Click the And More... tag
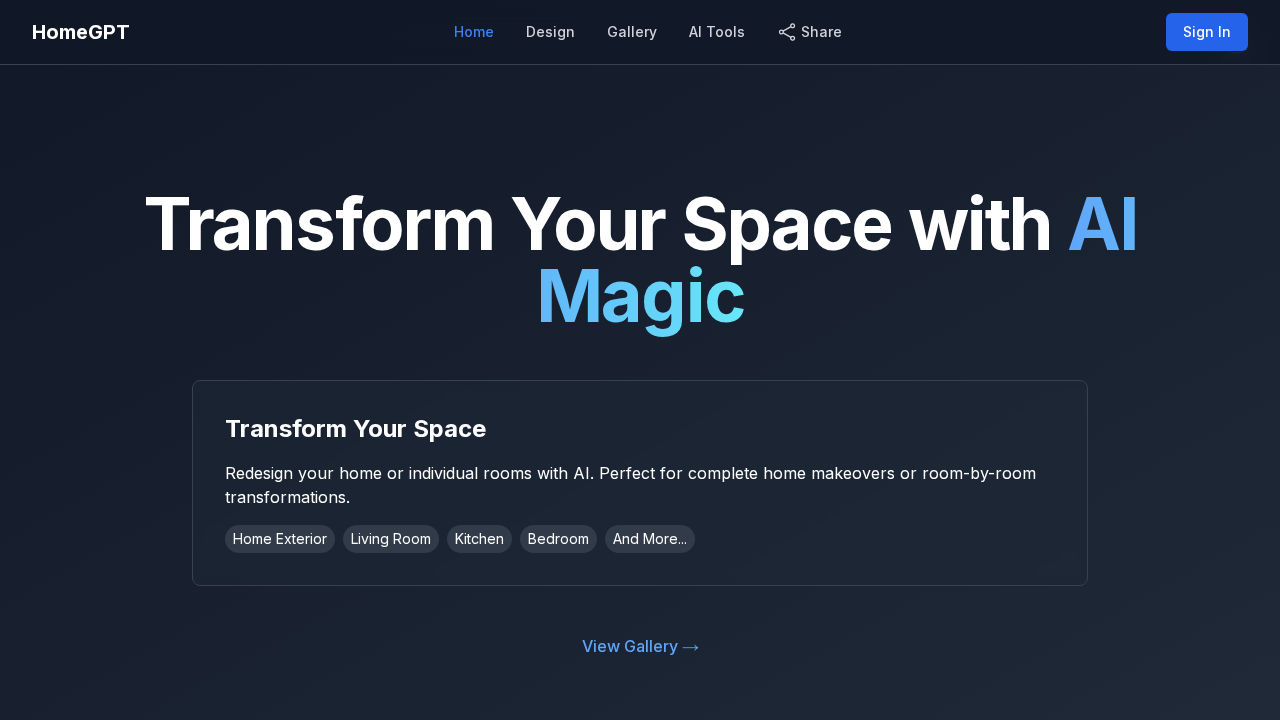 coord(649,539)
